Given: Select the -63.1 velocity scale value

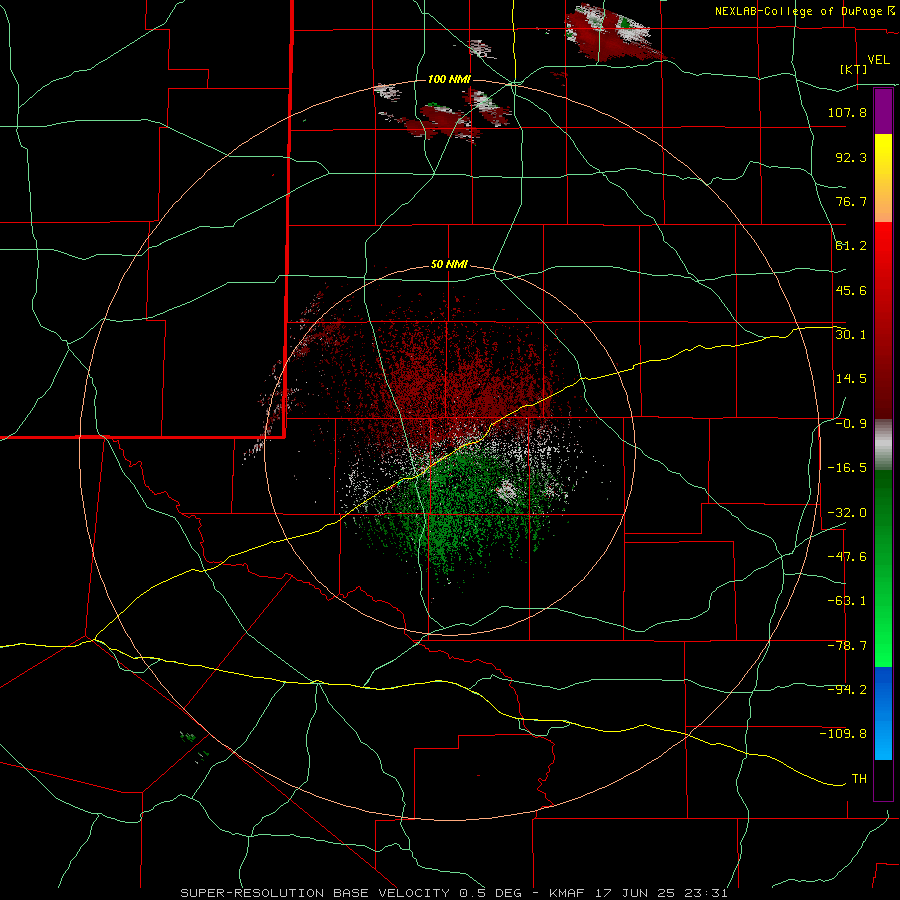Looking at the screenshot, I should (x=847, y=601).
